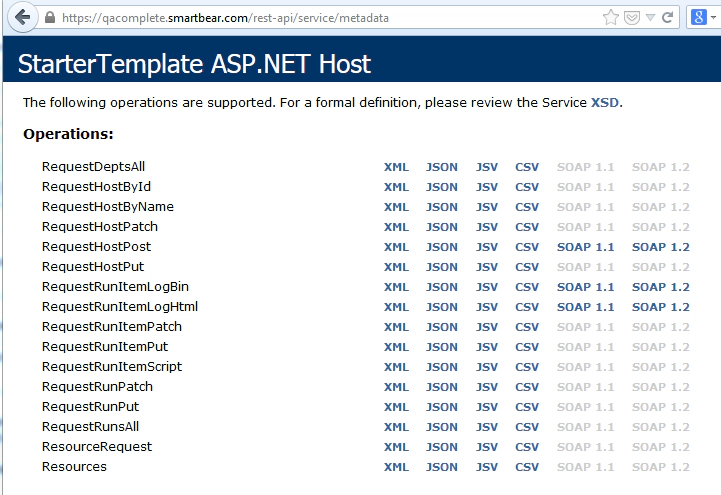Click the RequestHostByName operation name
The width and height of the screenshot is (721, 495).
click(108, 206)
